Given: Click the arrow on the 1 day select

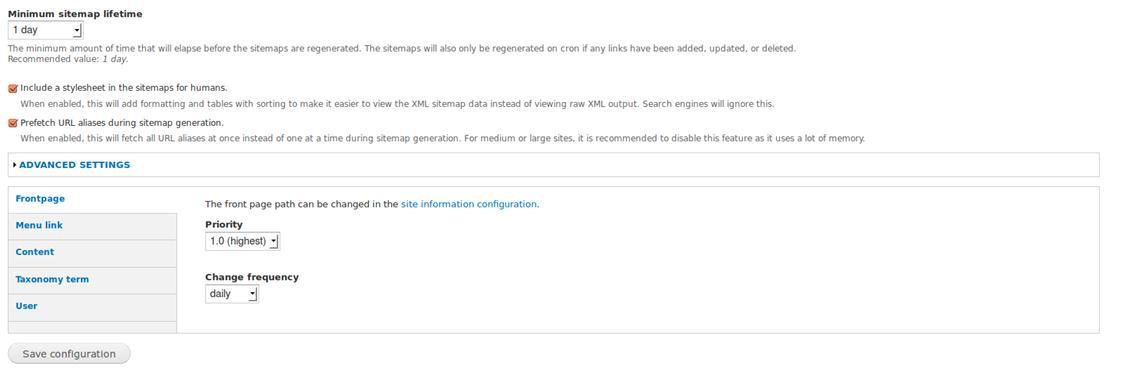Looking at the screenshot, I should (x=77, y=31).
